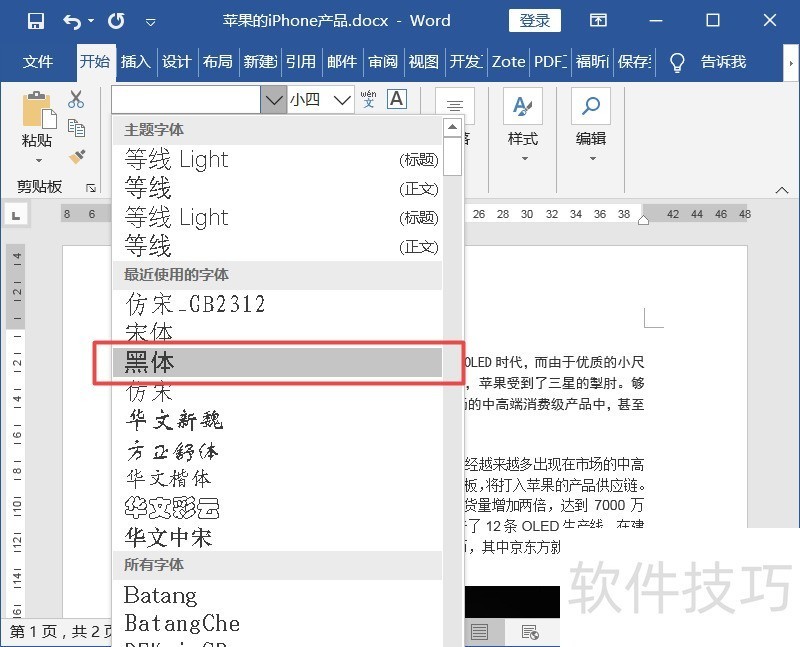
Task: Click page count in status bar
Action: [61, 632]
